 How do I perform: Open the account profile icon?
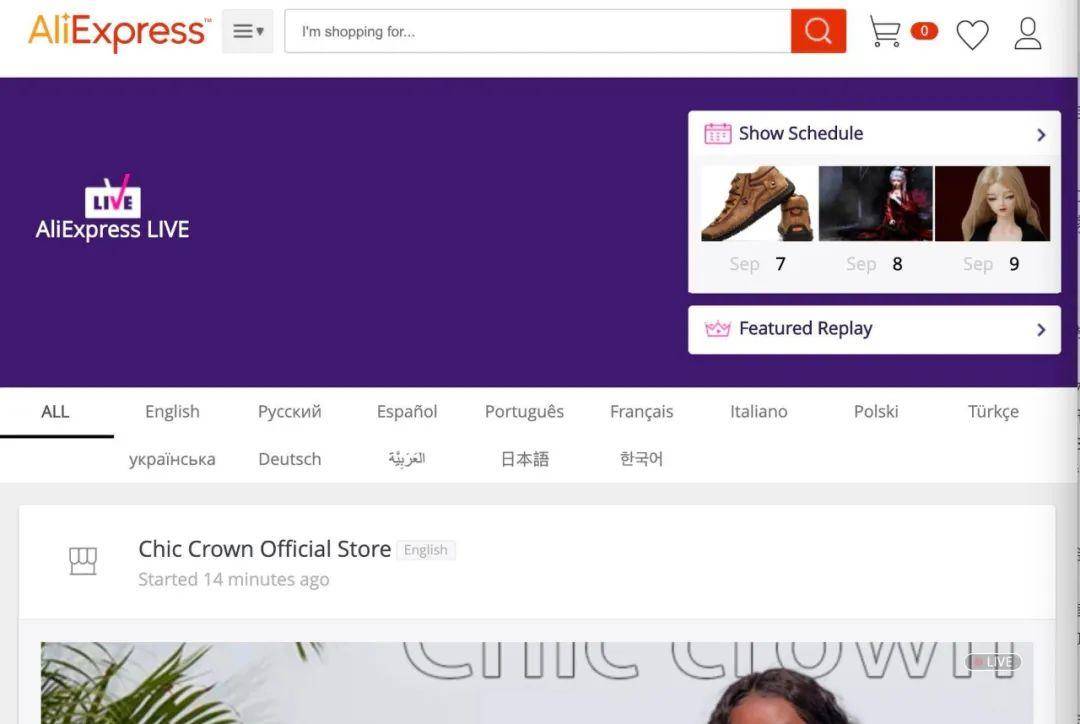tap(1028, 34)
